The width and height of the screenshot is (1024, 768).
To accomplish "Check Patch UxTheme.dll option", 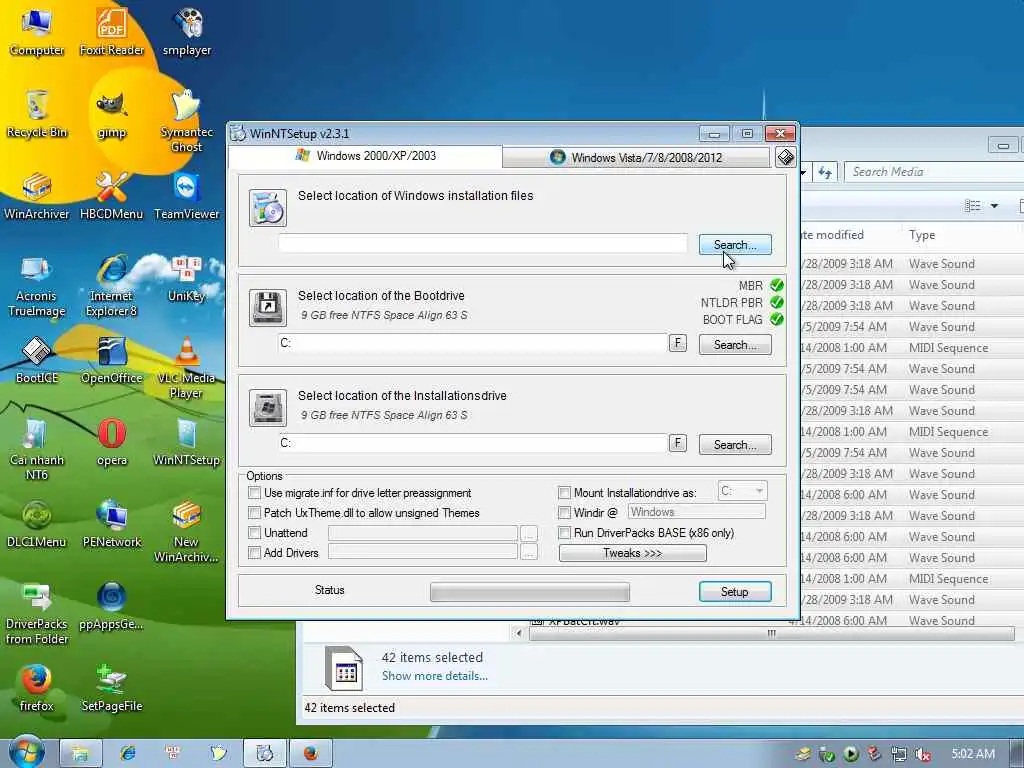I will [255, 513].
